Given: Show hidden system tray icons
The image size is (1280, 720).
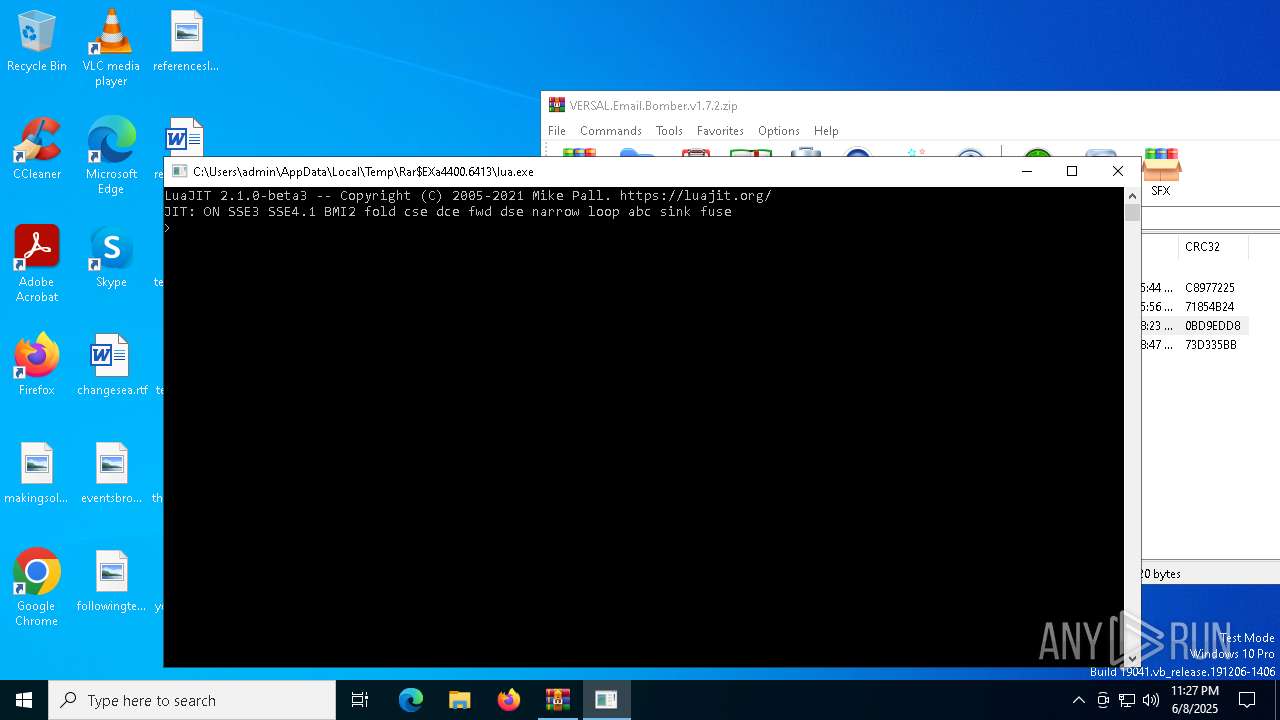Looking at the screenshot, I should [1078, 700].
